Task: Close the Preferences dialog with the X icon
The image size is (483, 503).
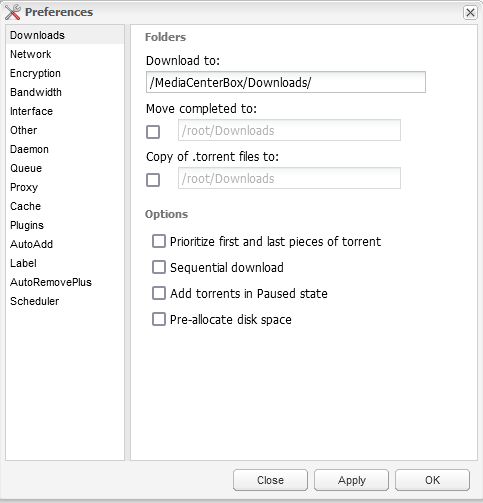Action: click(x=470, y=13)
